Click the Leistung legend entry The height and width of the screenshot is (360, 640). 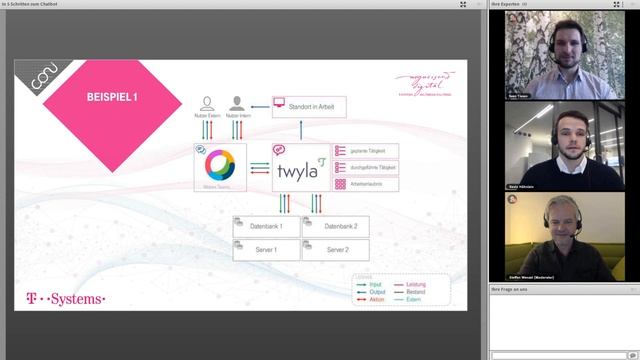409,284
